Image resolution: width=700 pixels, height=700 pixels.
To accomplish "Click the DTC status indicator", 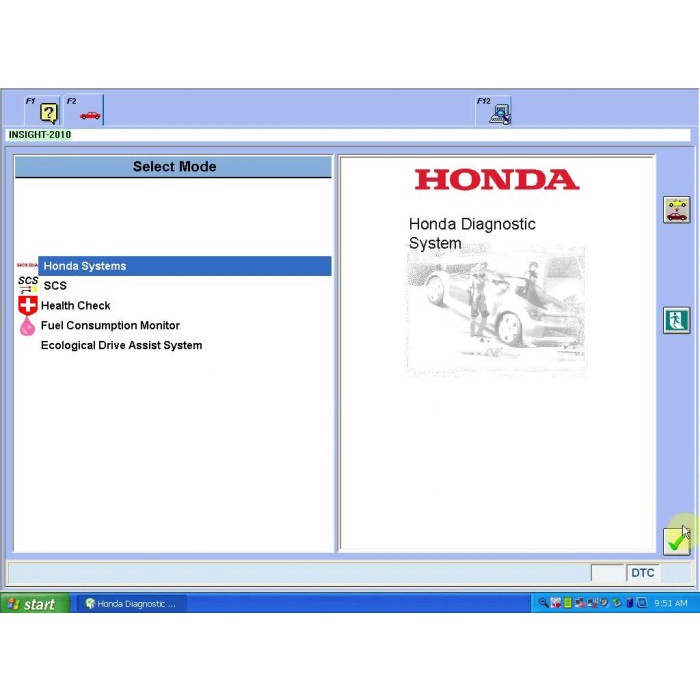I will pos(642,573).
